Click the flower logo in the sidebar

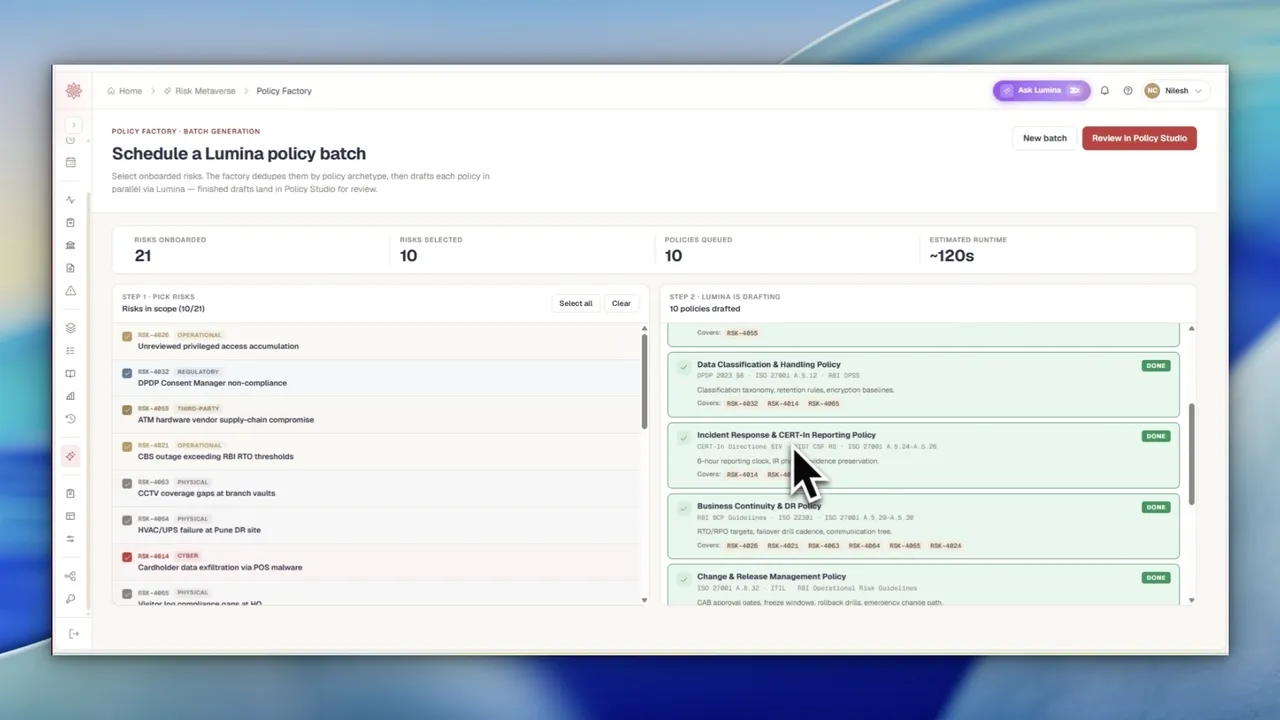[x=73, y=91]
